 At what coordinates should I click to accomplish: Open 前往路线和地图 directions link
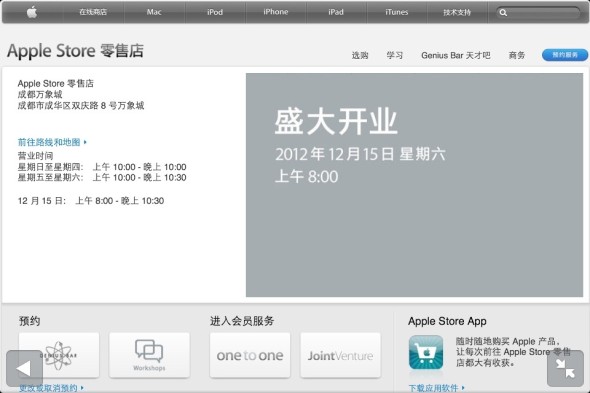[52, 142]
